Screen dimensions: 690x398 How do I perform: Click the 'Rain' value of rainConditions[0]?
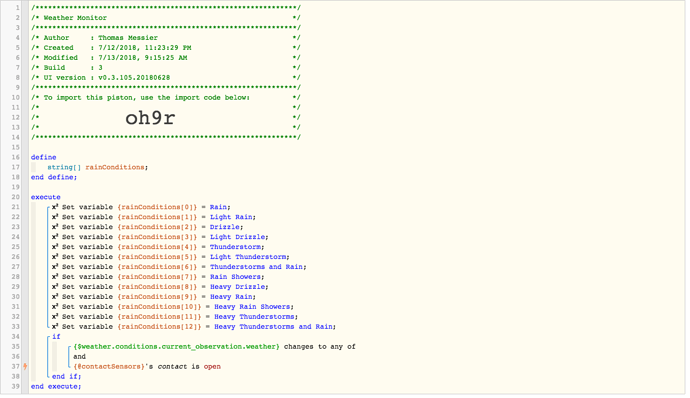[218, 207]
